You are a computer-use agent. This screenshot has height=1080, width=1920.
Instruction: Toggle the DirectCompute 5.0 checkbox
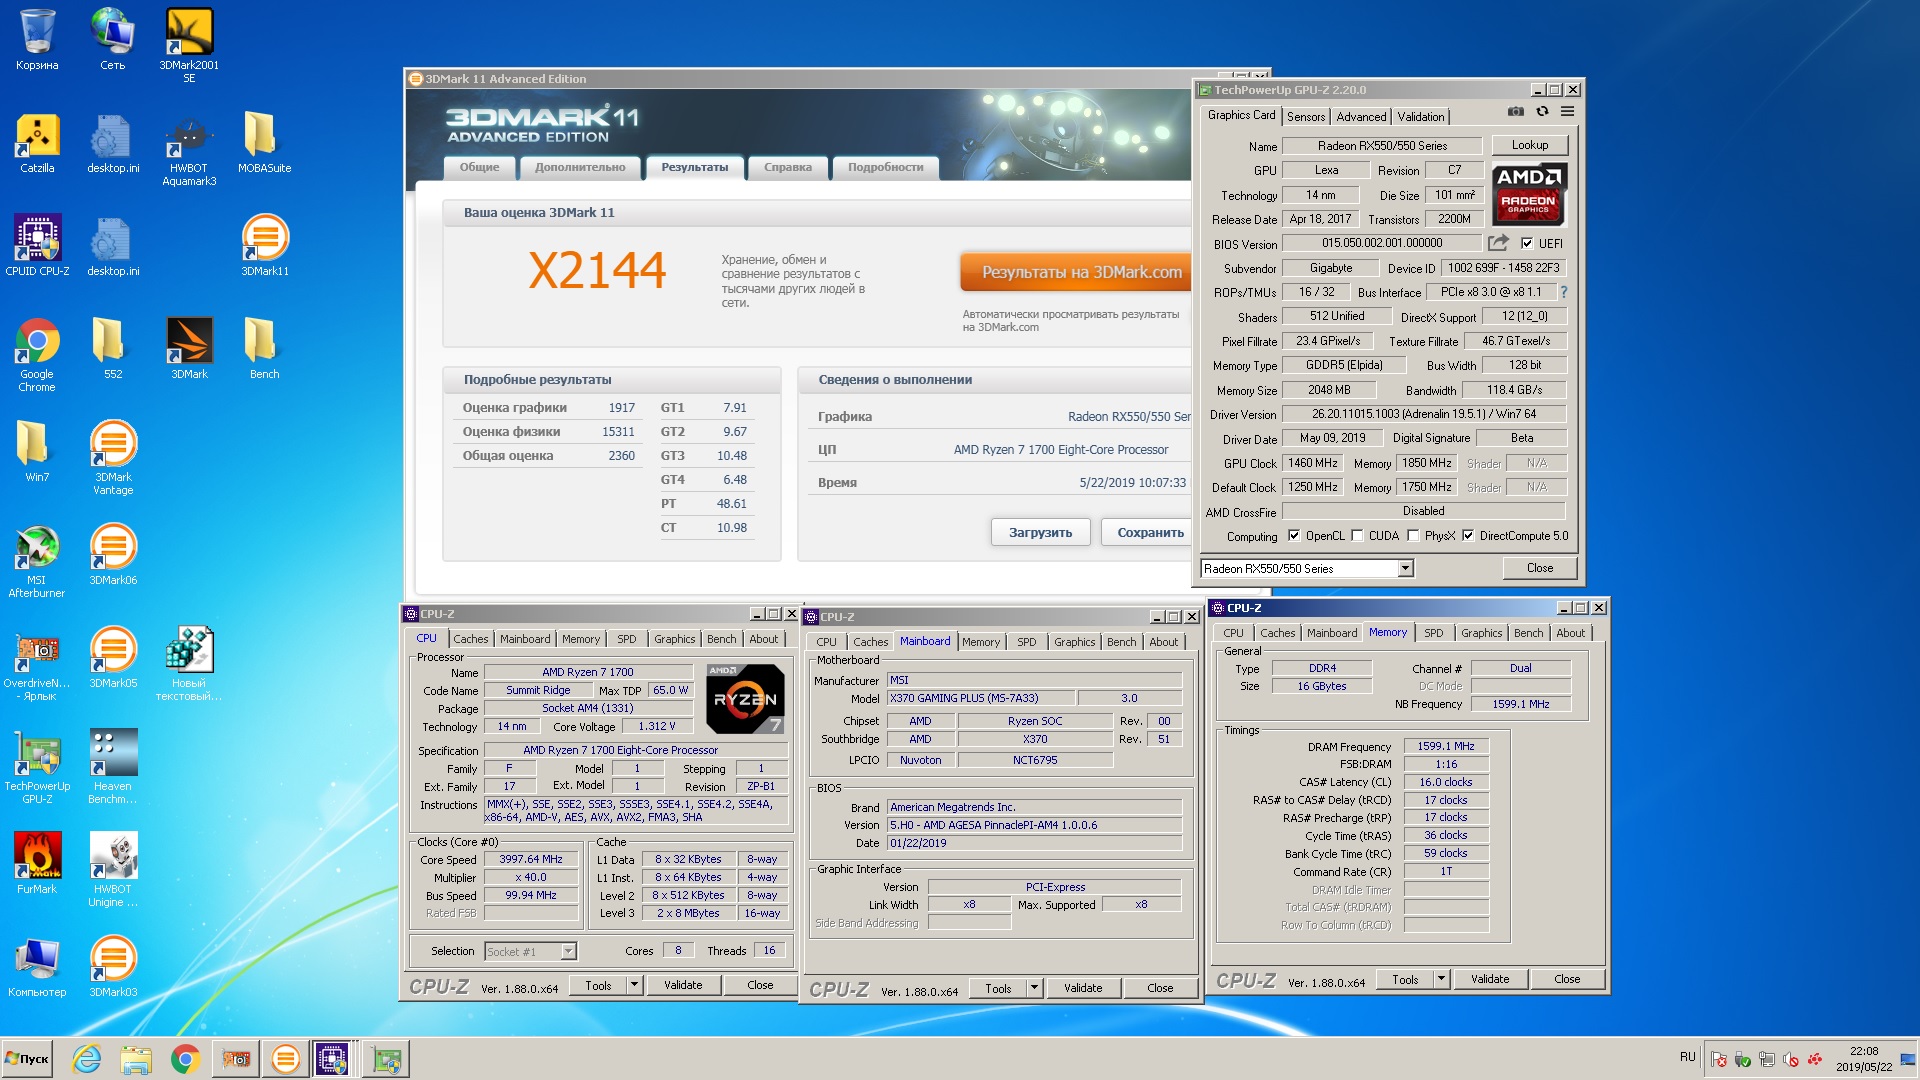pyautogui.click(x=1468, y=536)
